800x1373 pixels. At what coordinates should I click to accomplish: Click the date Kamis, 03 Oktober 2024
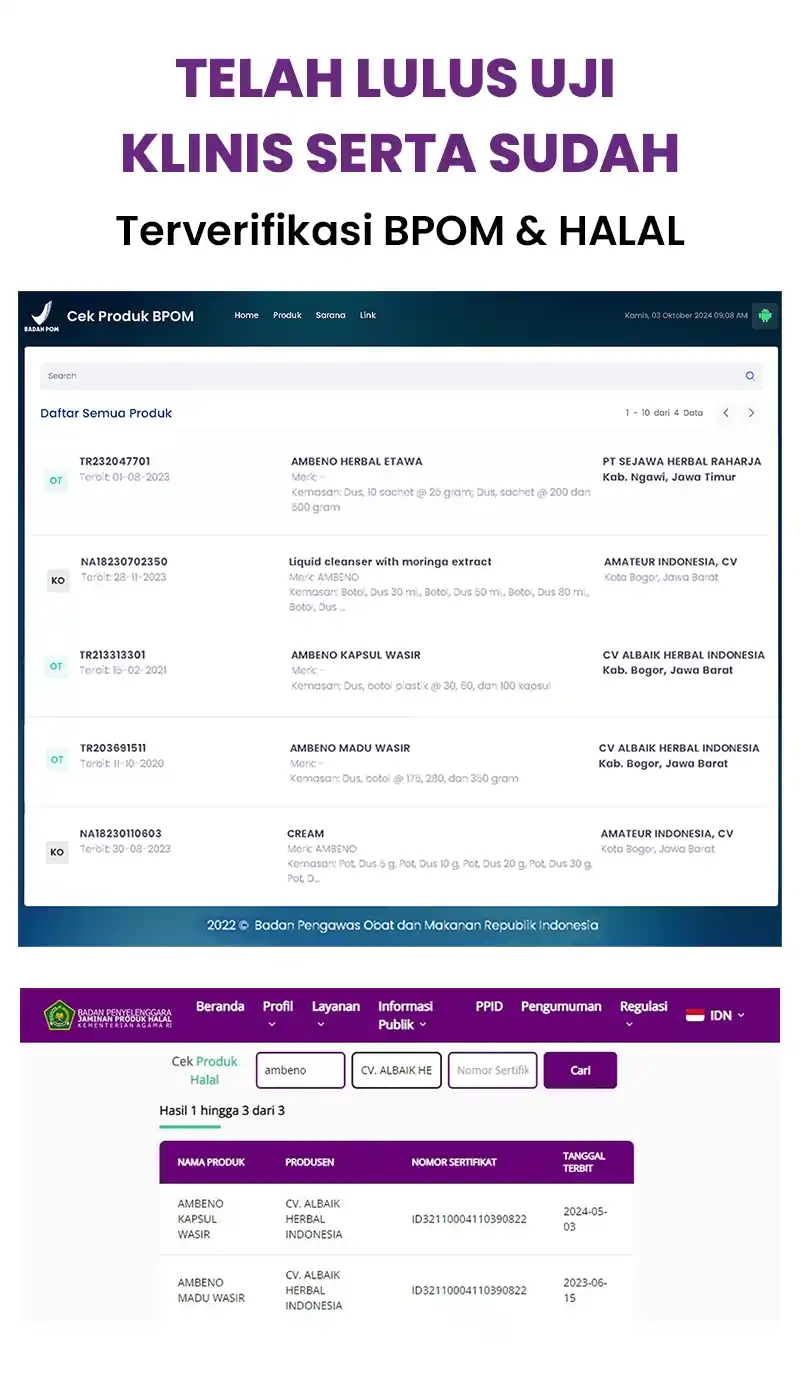[686, 315]
